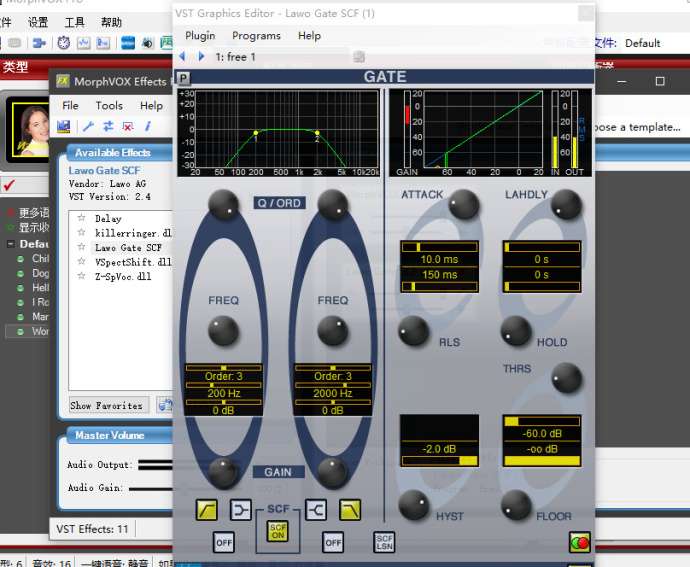Select VSpectShift.dll in effects list
Viewport: 690px width, 567px height.
pos(133,262)
